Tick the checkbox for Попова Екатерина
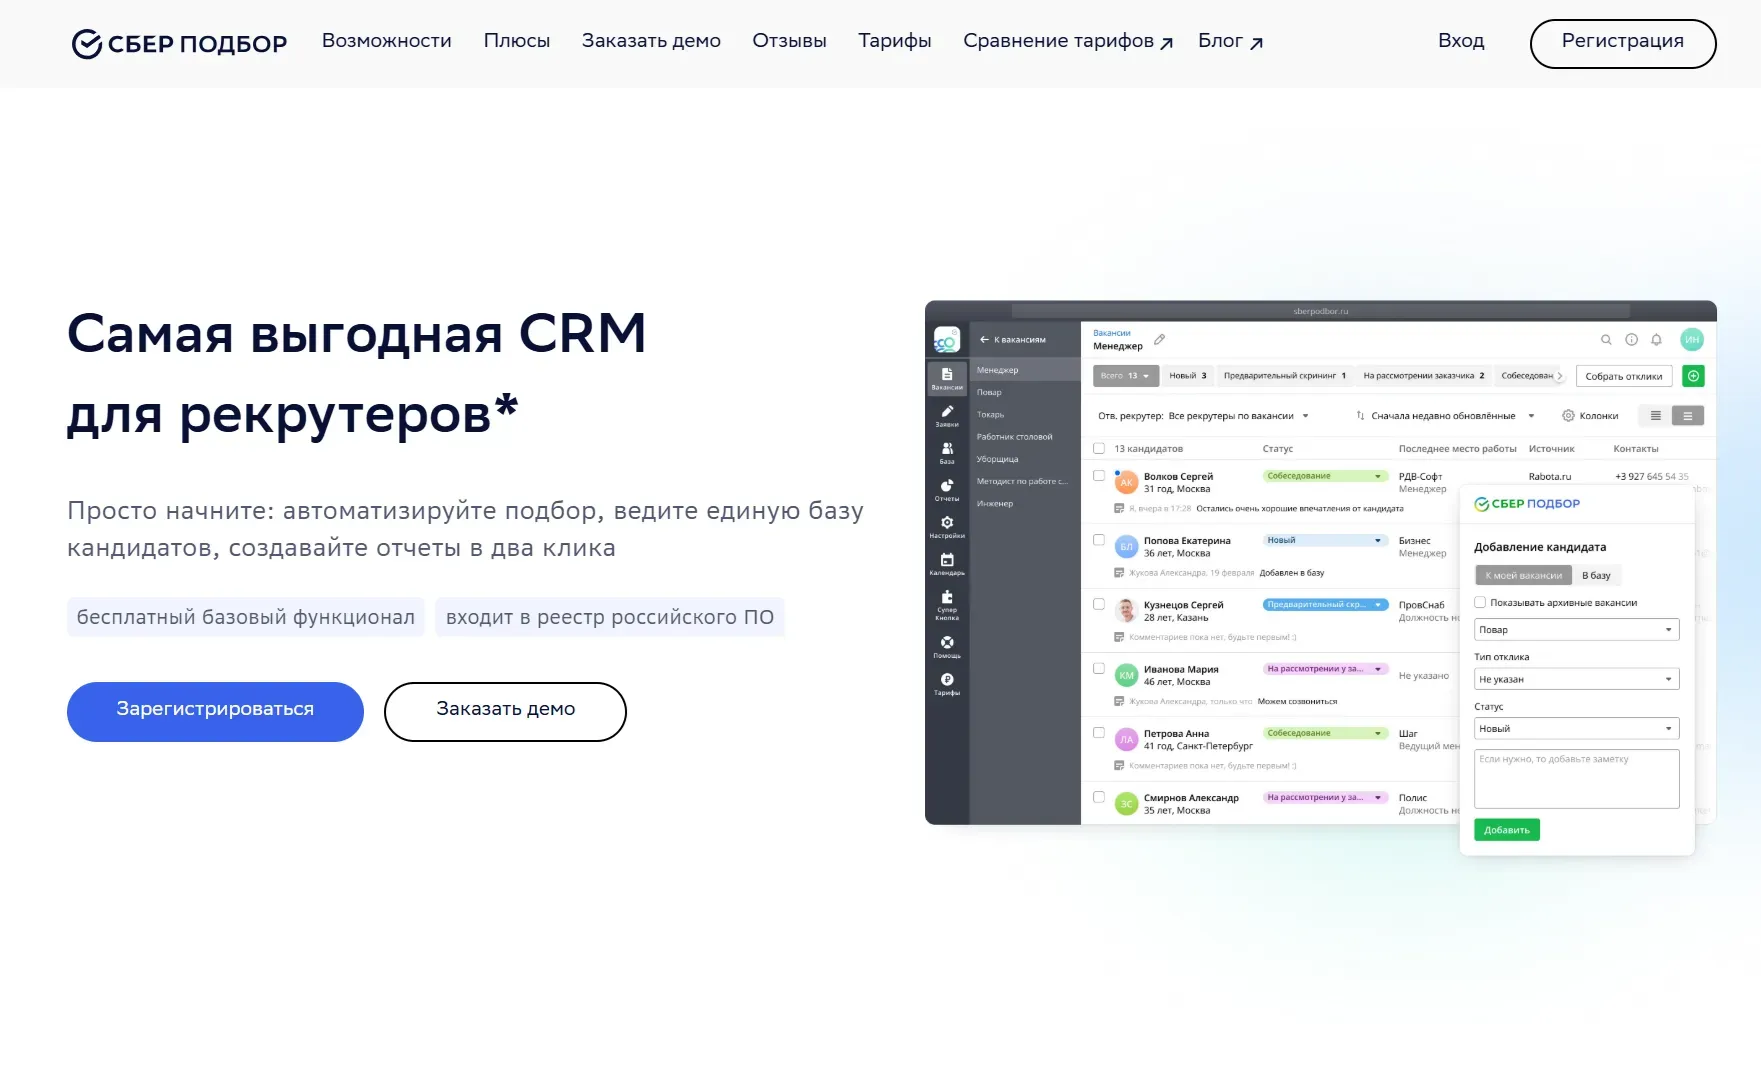Viewport: 1761px width, 1080px height. 1099,540
